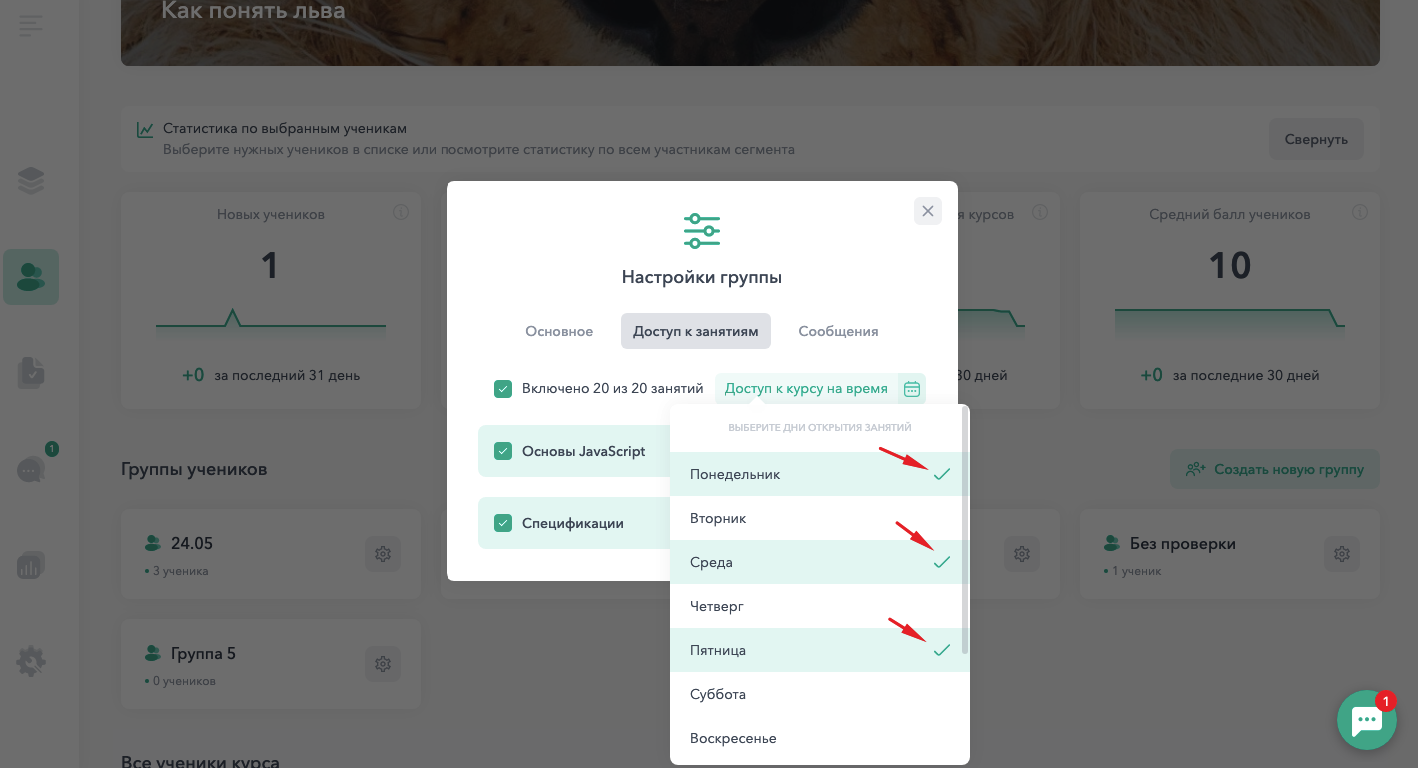Screen dimensions: 1418x768
Task: Open the live chat widget bubble
Action: [x=1366, y=720]
